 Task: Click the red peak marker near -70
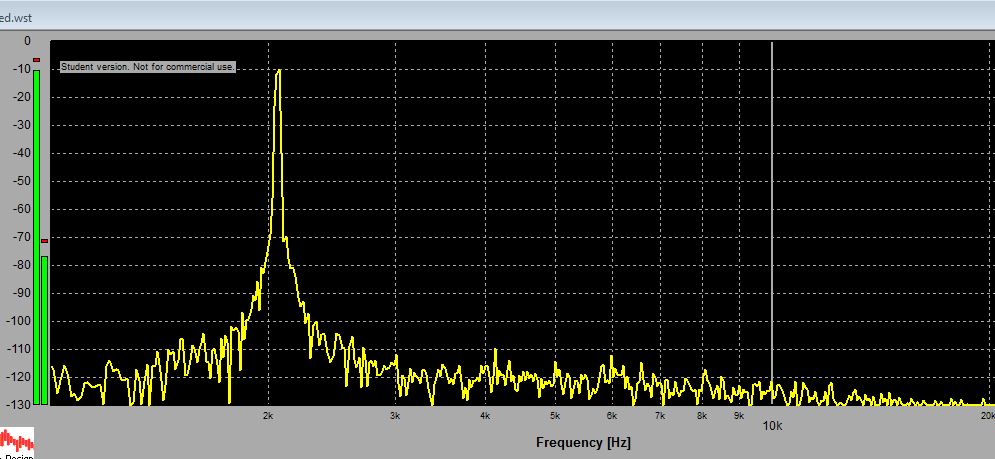[x=44, y=241]
